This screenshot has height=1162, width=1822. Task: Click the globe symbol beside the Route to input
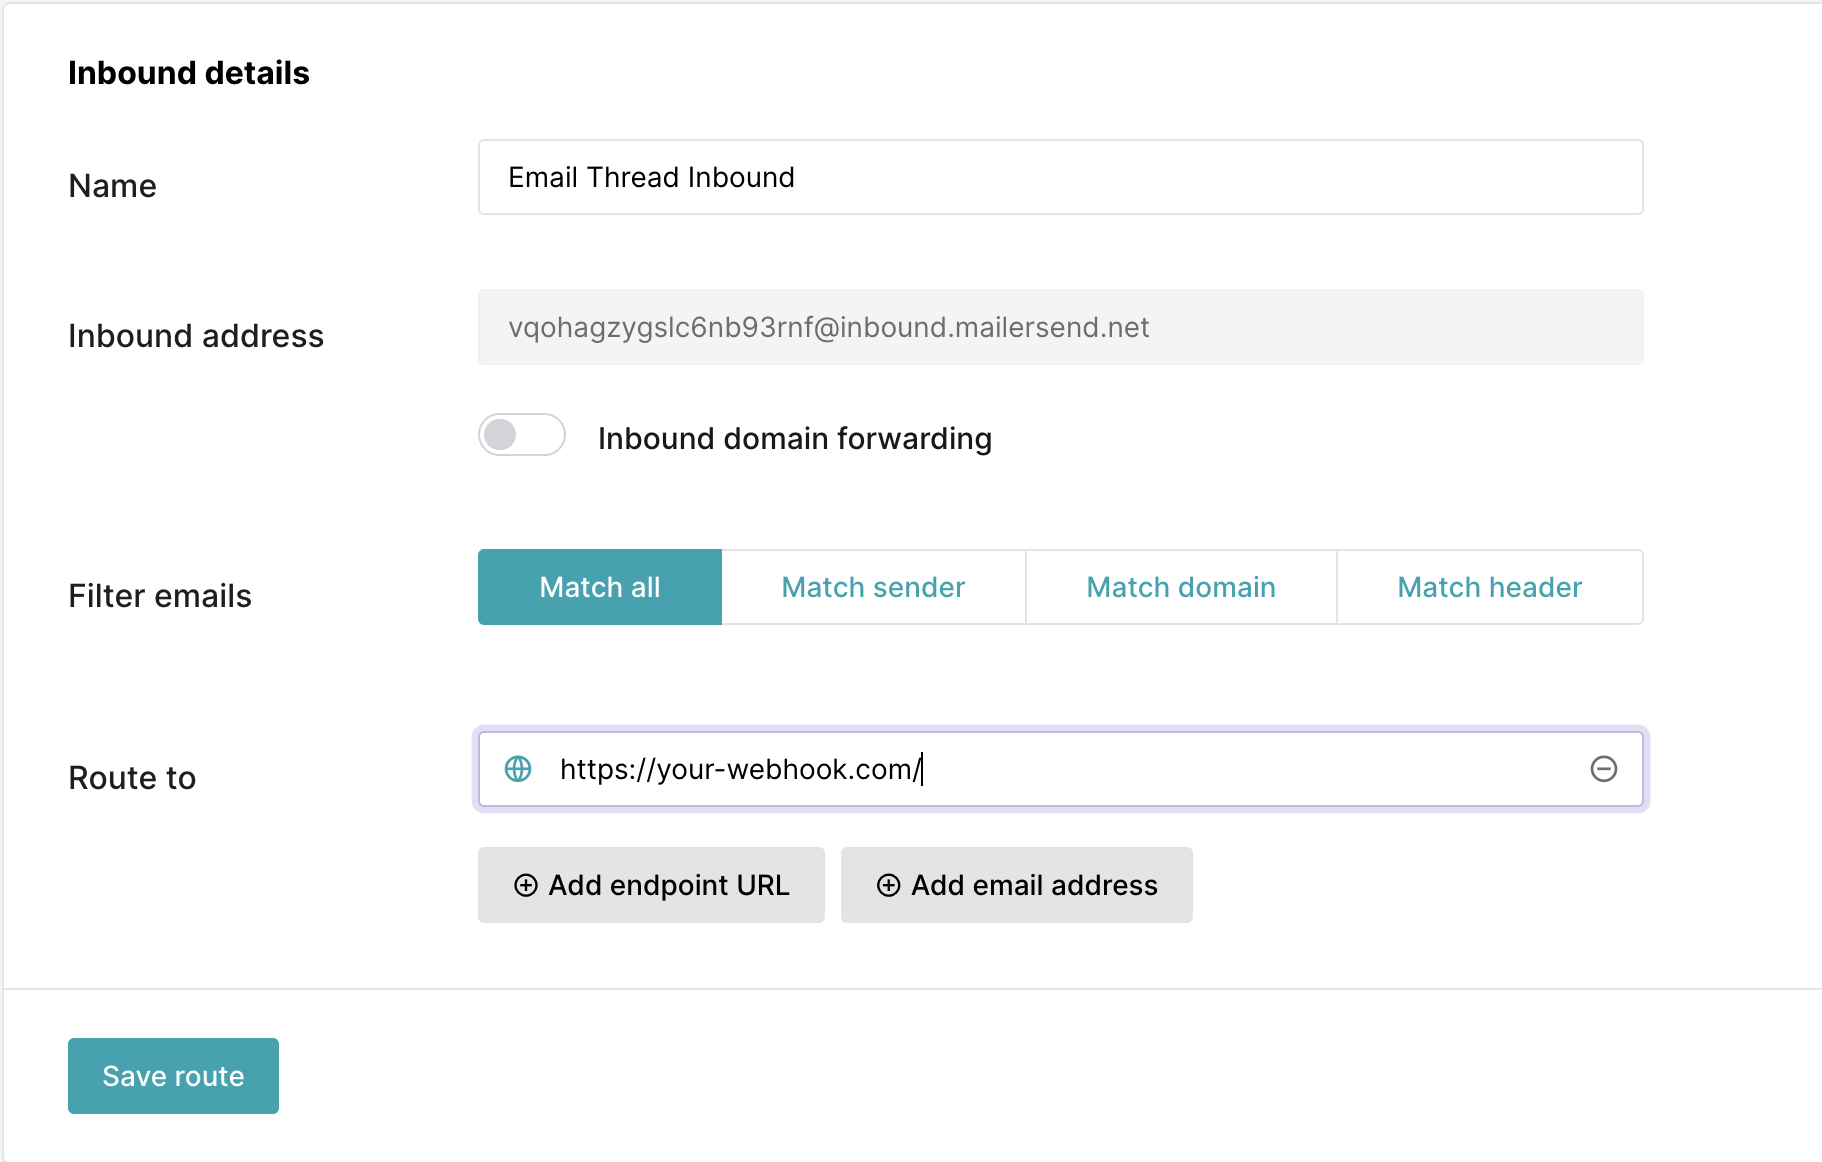(x=518, y=769)
